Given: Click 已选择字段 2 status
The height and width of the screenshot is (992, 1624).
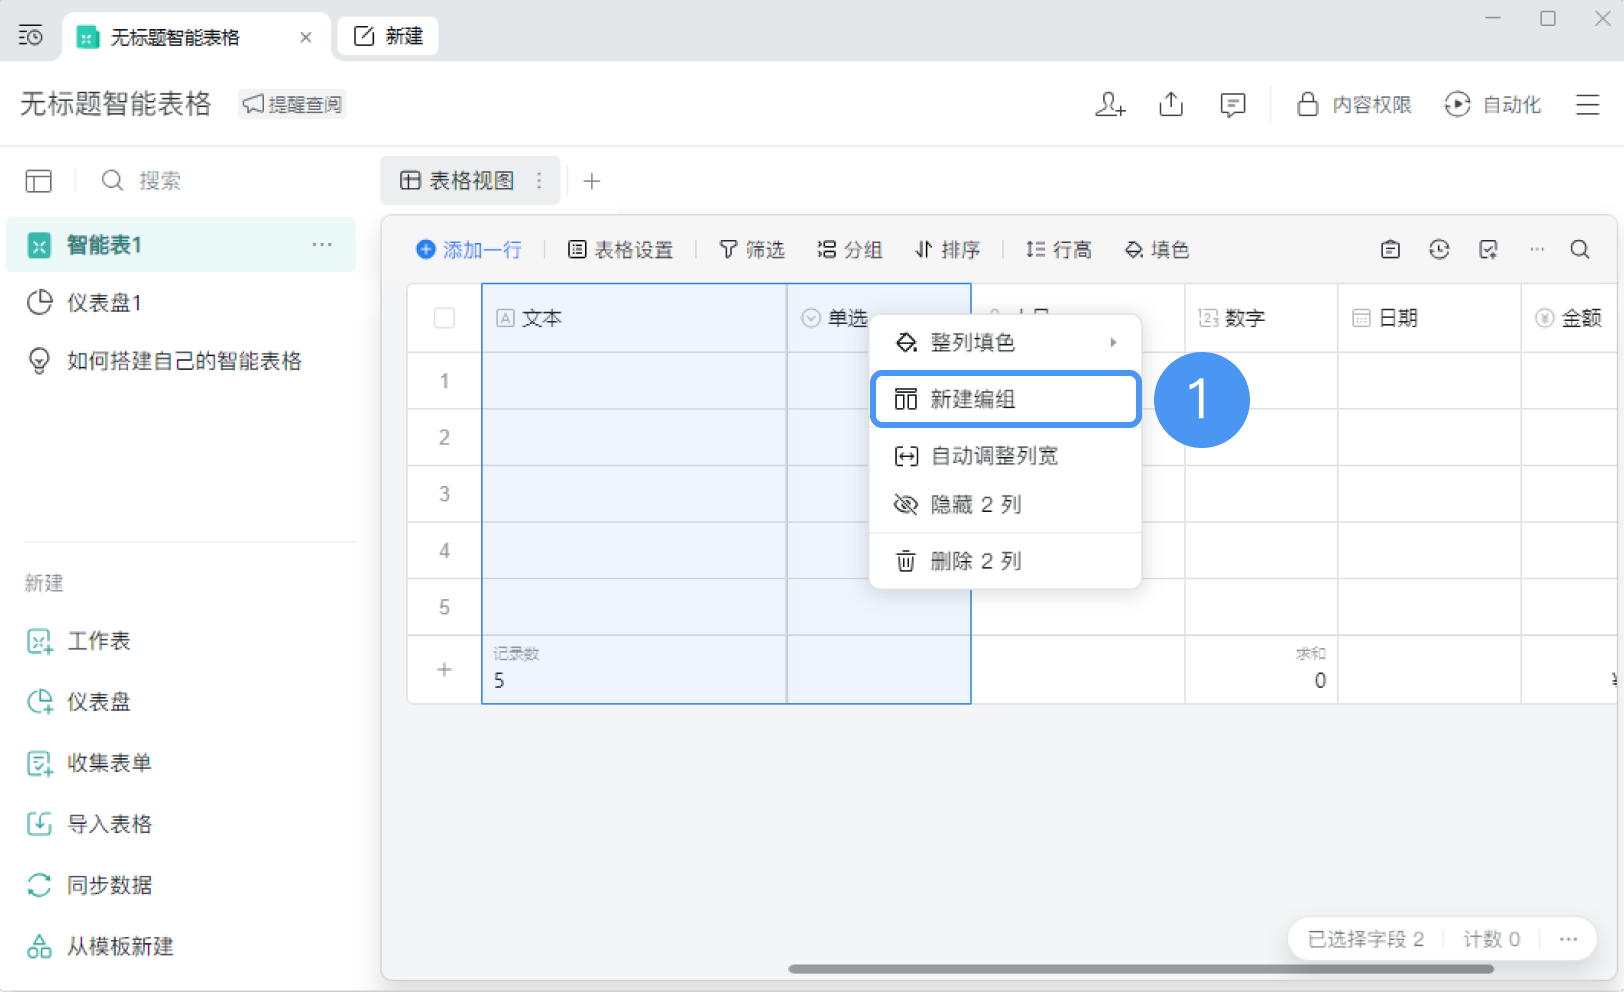Looking at the screenshot, I should pyautogui.click(x=1365, y=939).
